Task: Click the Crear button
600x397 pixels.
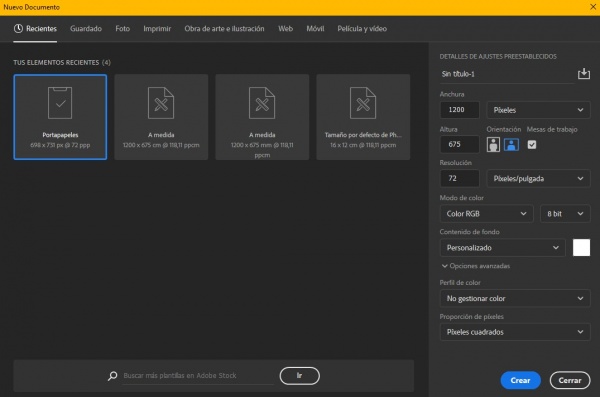Action: pyautogui.click(x=520, y=380)
